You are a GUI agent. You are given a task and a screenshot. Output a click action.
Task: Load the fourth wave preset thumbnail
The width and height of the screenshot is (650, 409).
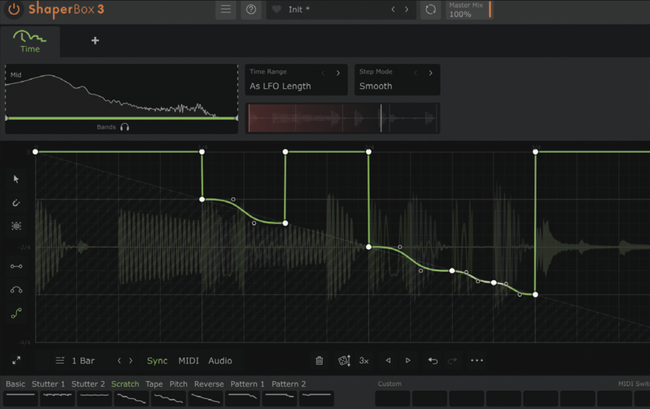(x=131, y=398)
